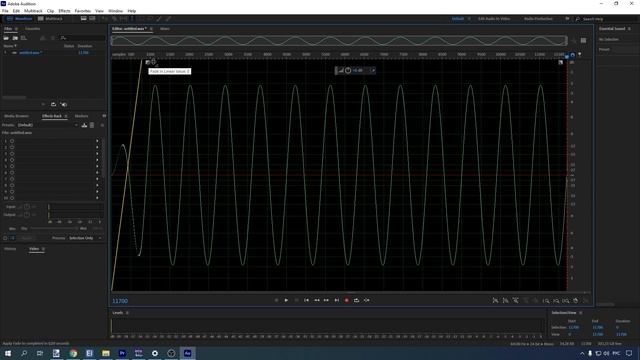Click Rewind transport button
The width and height of the screenshot is (640, 360).
[317, 300]
